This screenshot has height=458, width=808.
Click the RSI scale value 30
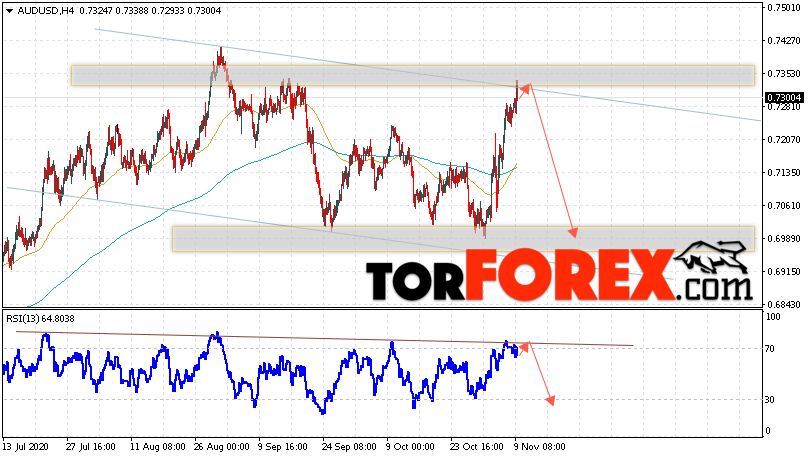[770, 400]
